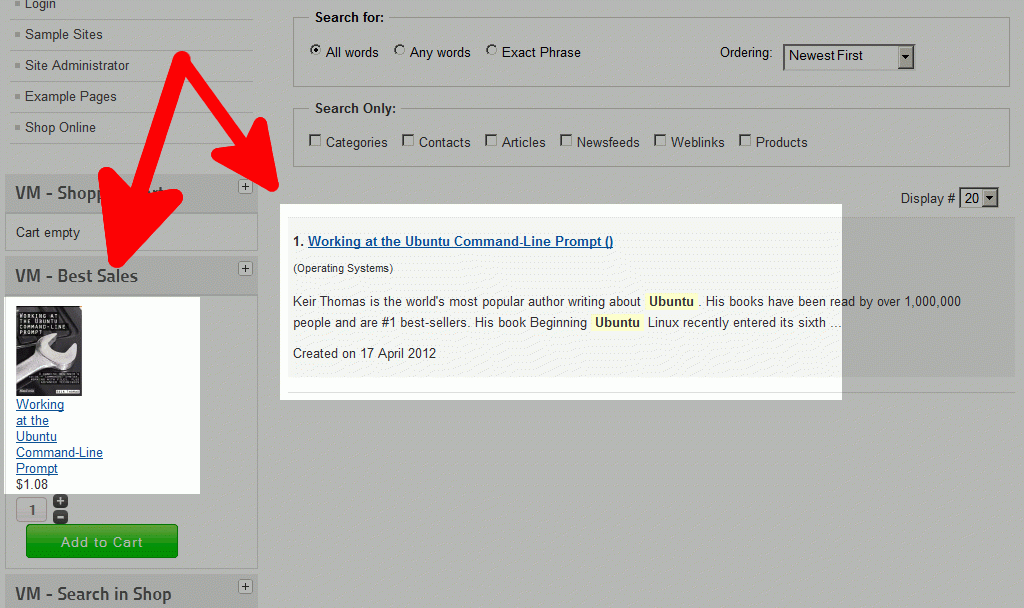Open Site Administrator menu link
This screenshot has width=1024, height=608.
tap(77, 65)
